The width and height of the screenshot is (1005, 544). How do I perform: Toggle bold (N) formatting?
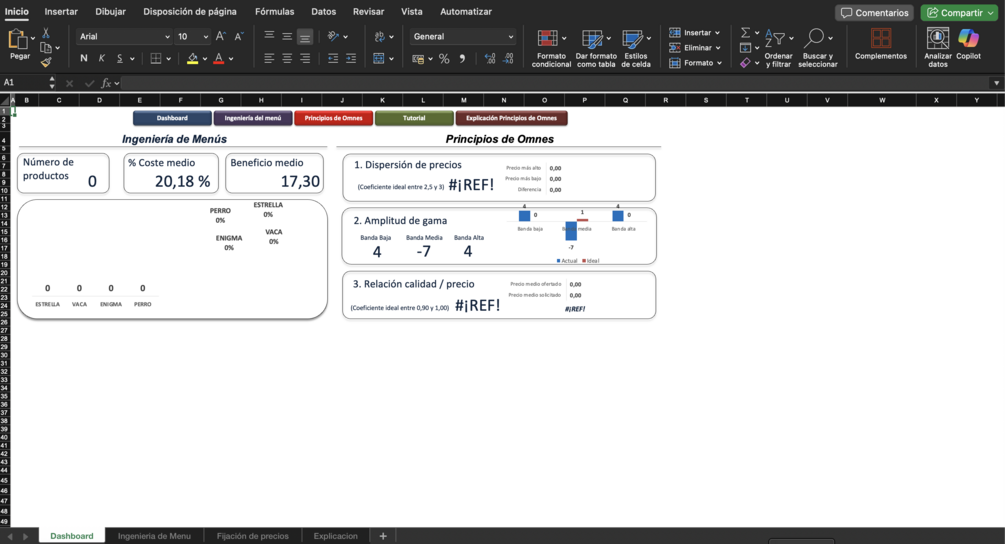pos(83,58)
